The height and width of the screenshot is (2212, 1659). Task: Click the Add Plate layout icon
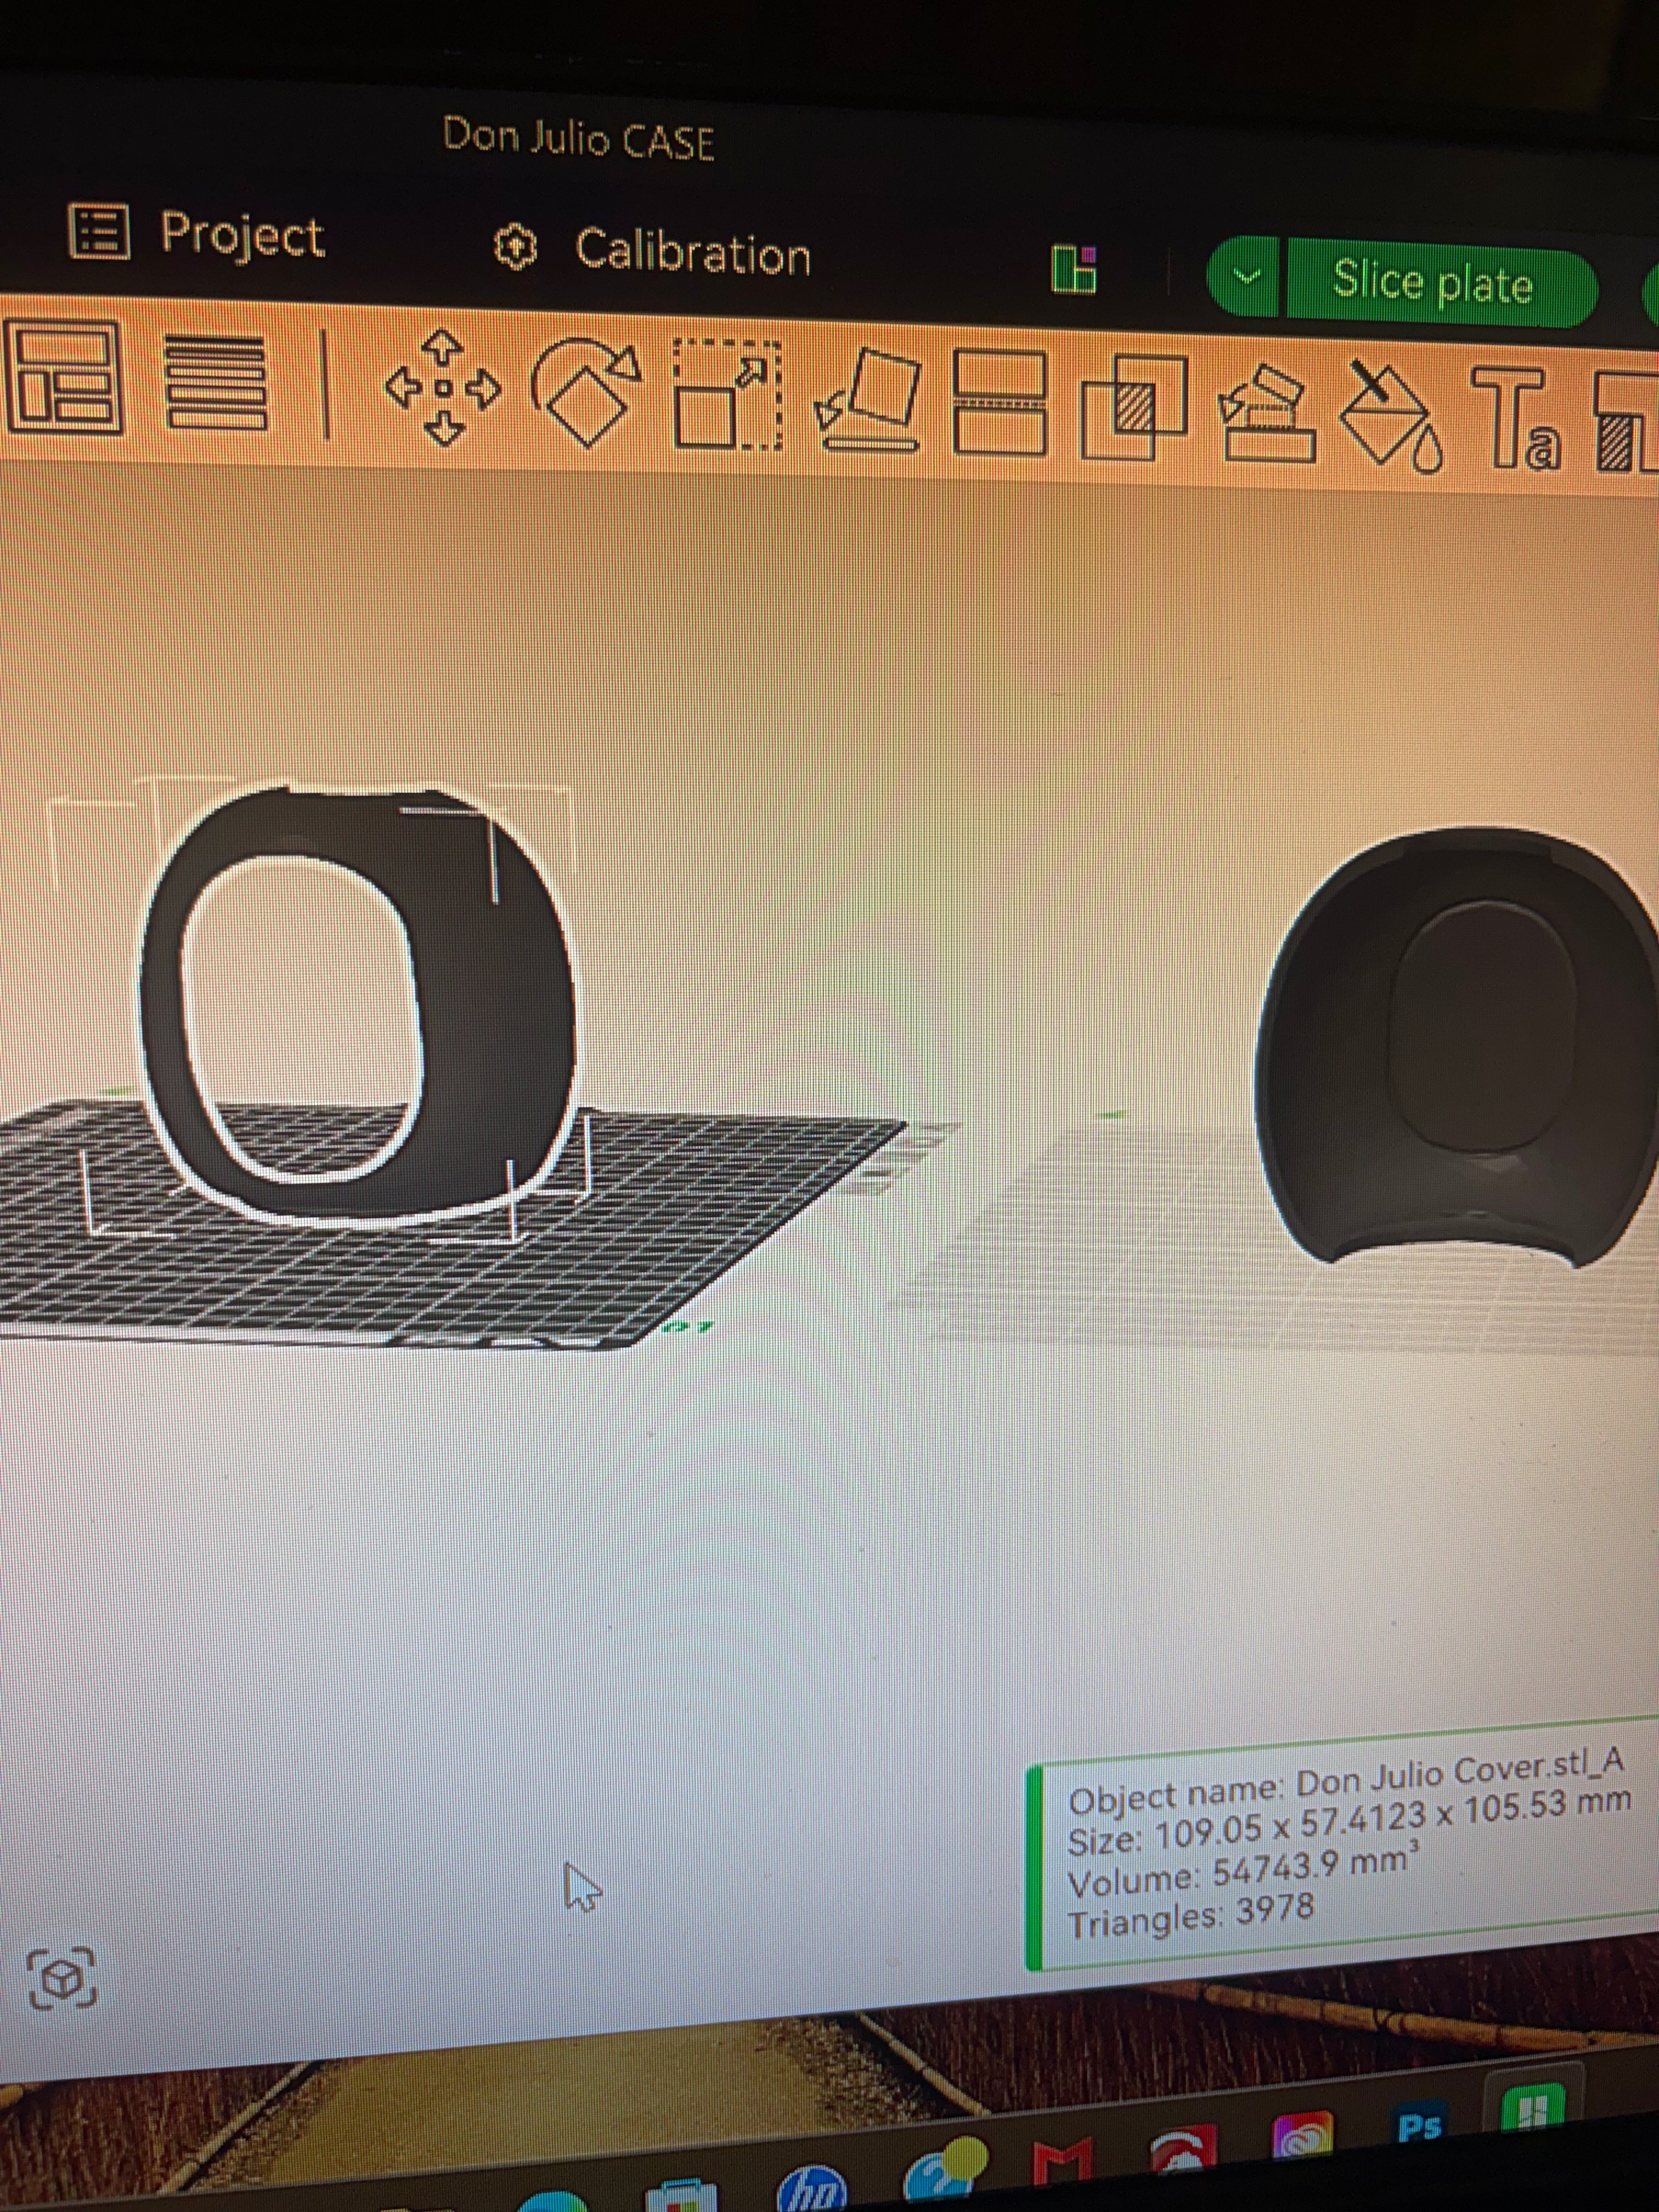pyautogui.click(x=62, y=378)
